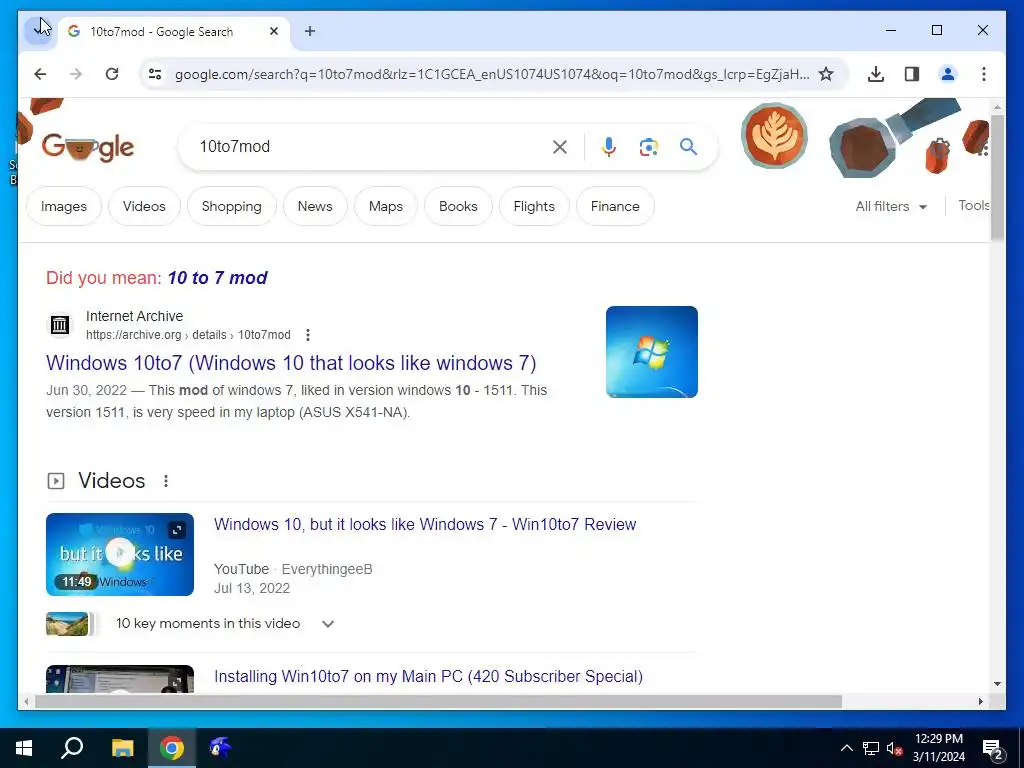Click the address bar URL
Image resolution: width=1024 pixels, height=768 pixels.
click(x=492, y=74)
